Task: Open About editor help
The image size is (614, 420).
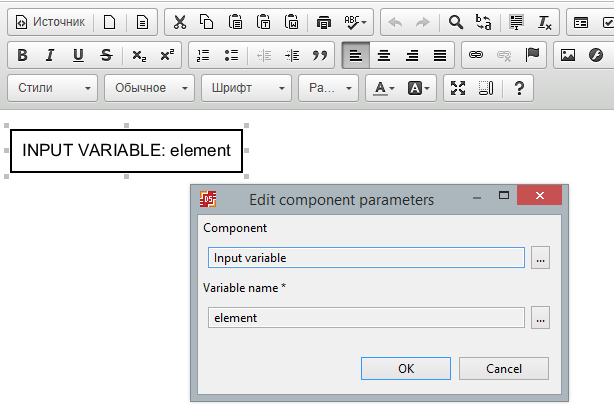Action: tap(519, 88)
